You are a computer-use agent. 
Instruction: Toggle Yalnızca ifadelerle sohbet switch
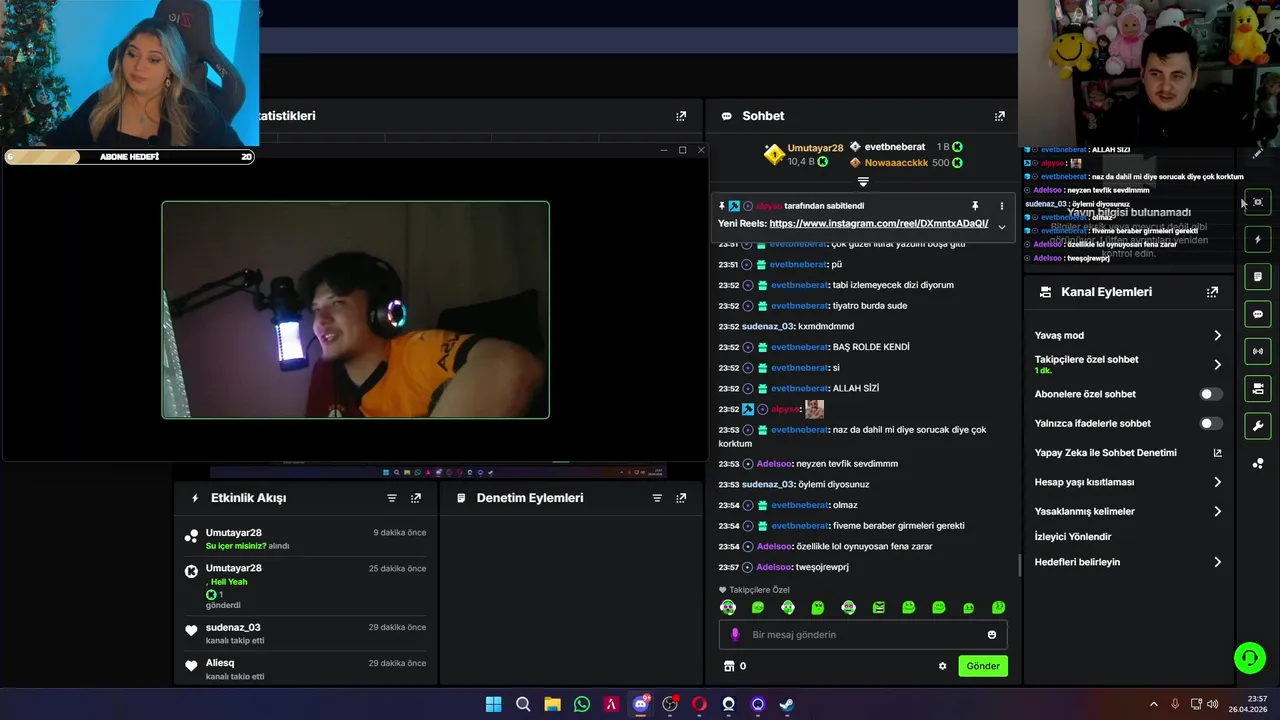tap(1211, 424)
